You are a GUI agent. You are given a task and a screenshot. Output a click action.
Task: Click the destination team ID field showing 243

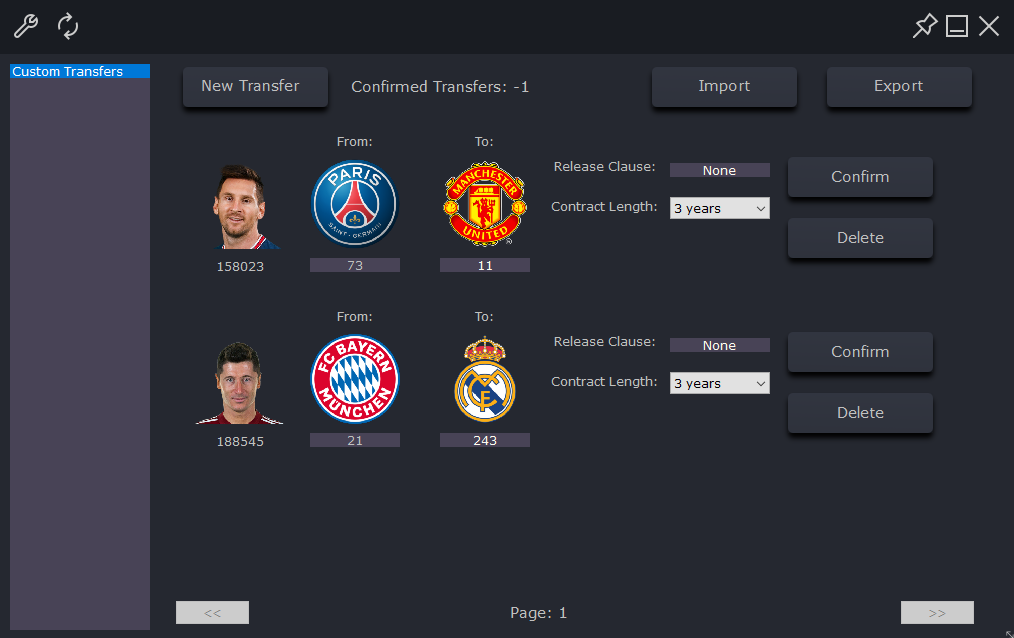coord(485,440)
